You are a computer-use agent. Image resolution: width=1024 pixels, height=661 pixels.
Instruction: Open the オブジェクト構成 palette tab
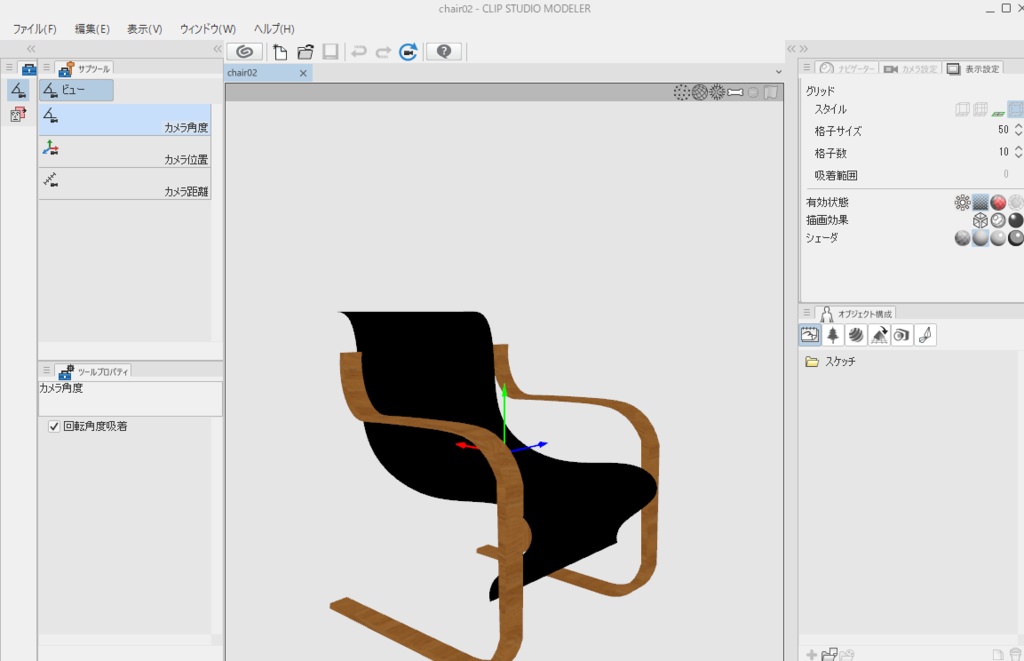click(x=856, y=314)
